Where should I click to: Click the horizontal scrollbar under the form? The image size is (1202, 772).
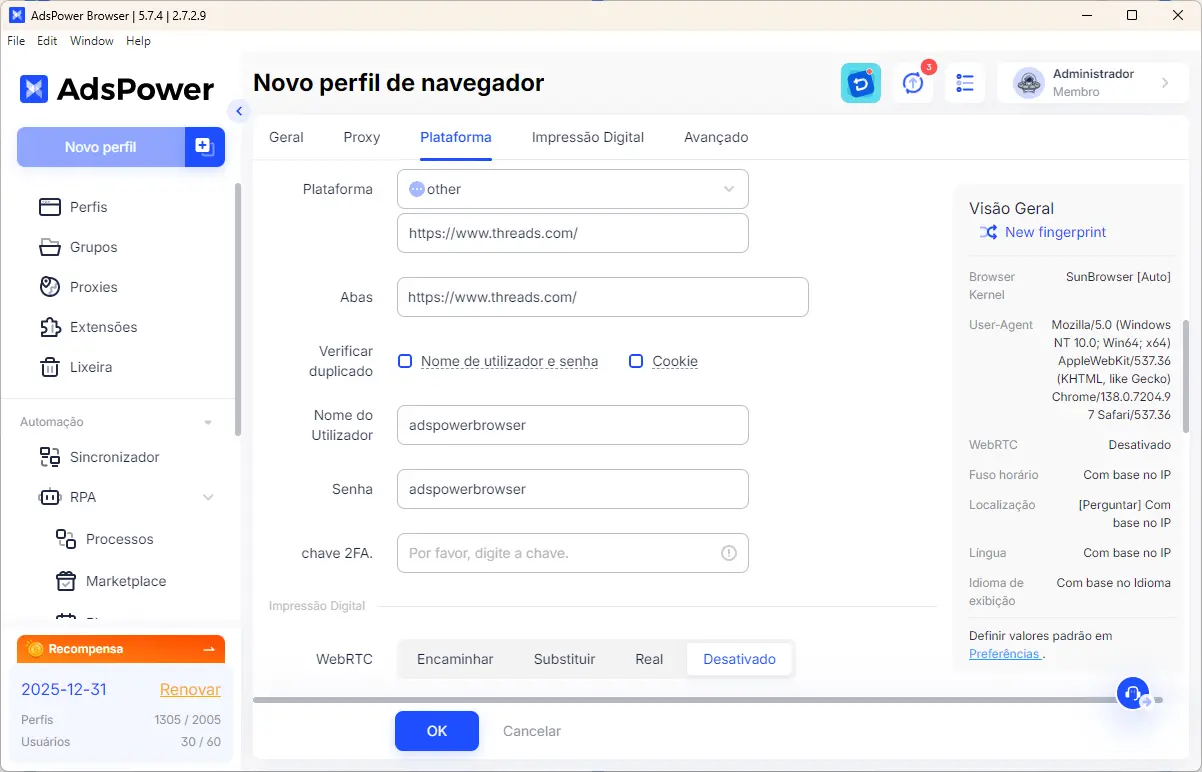[x=707, y=700]
